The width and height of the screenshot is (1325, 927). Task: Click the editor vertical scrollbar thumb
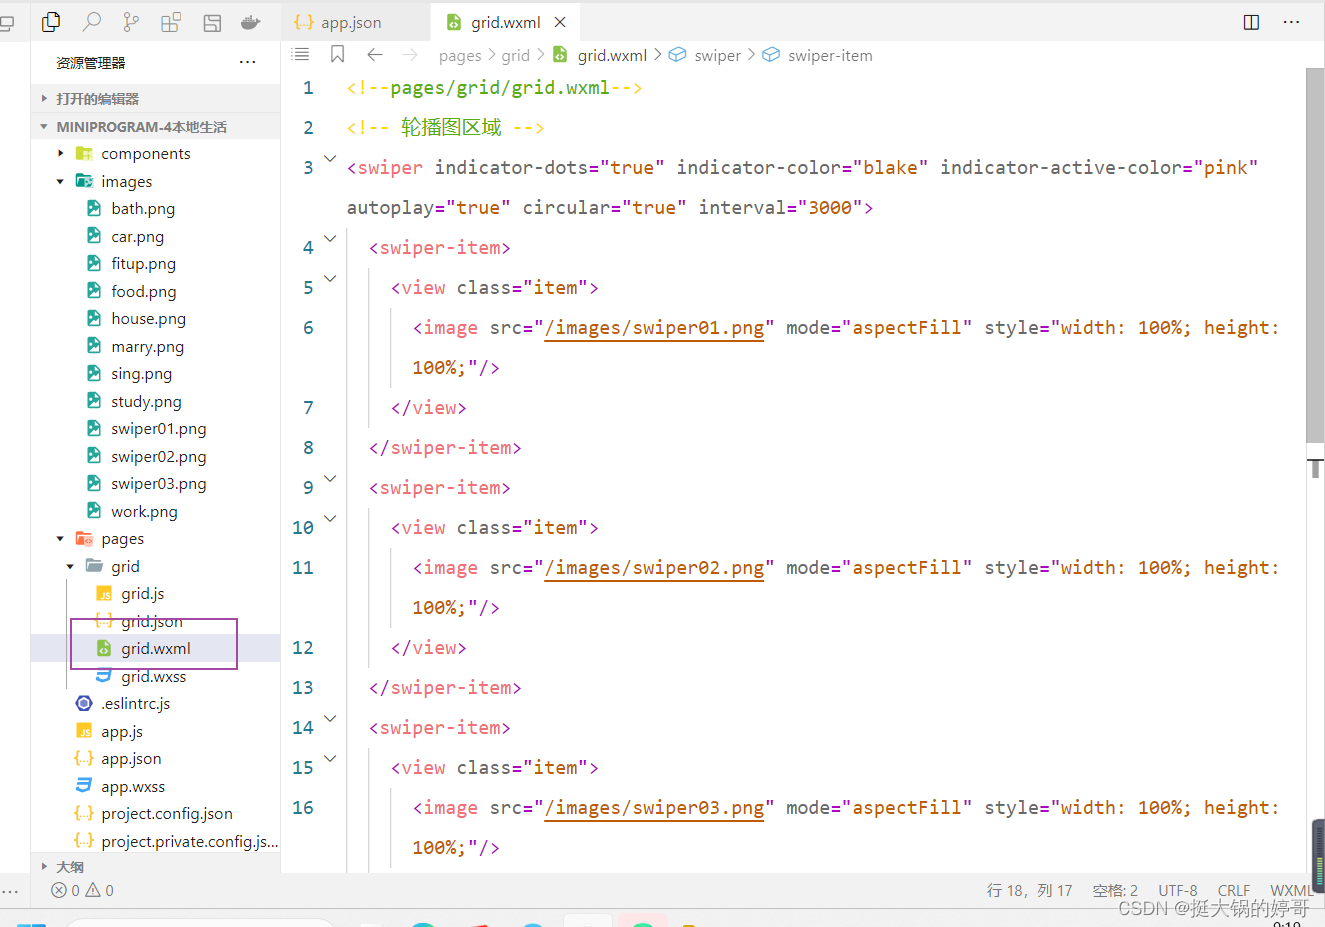click(x=1315, y=255)
